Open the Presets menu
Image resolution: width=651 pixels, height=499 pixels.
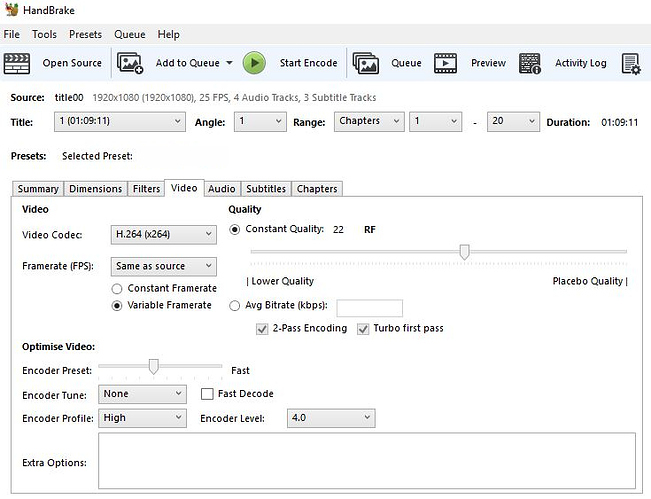tap(85, 34)
